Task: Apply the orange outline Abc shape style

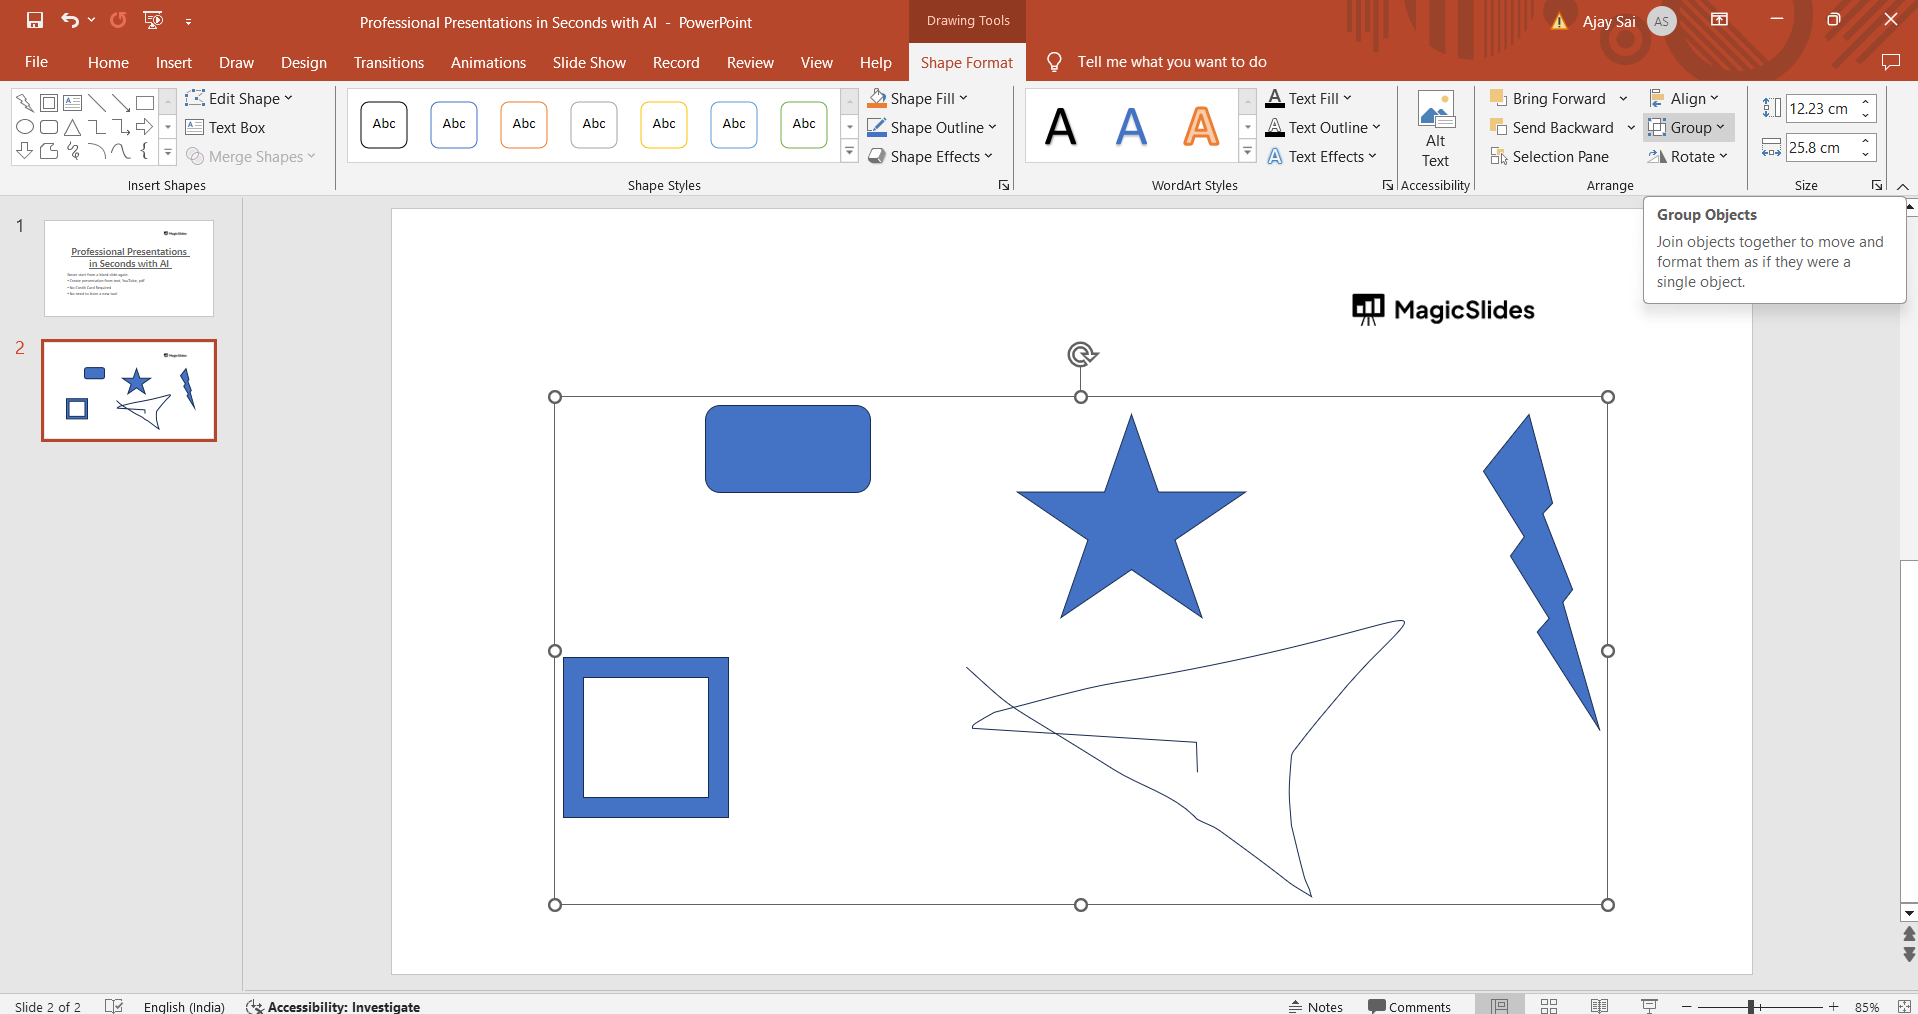Action: click(524, 125)
